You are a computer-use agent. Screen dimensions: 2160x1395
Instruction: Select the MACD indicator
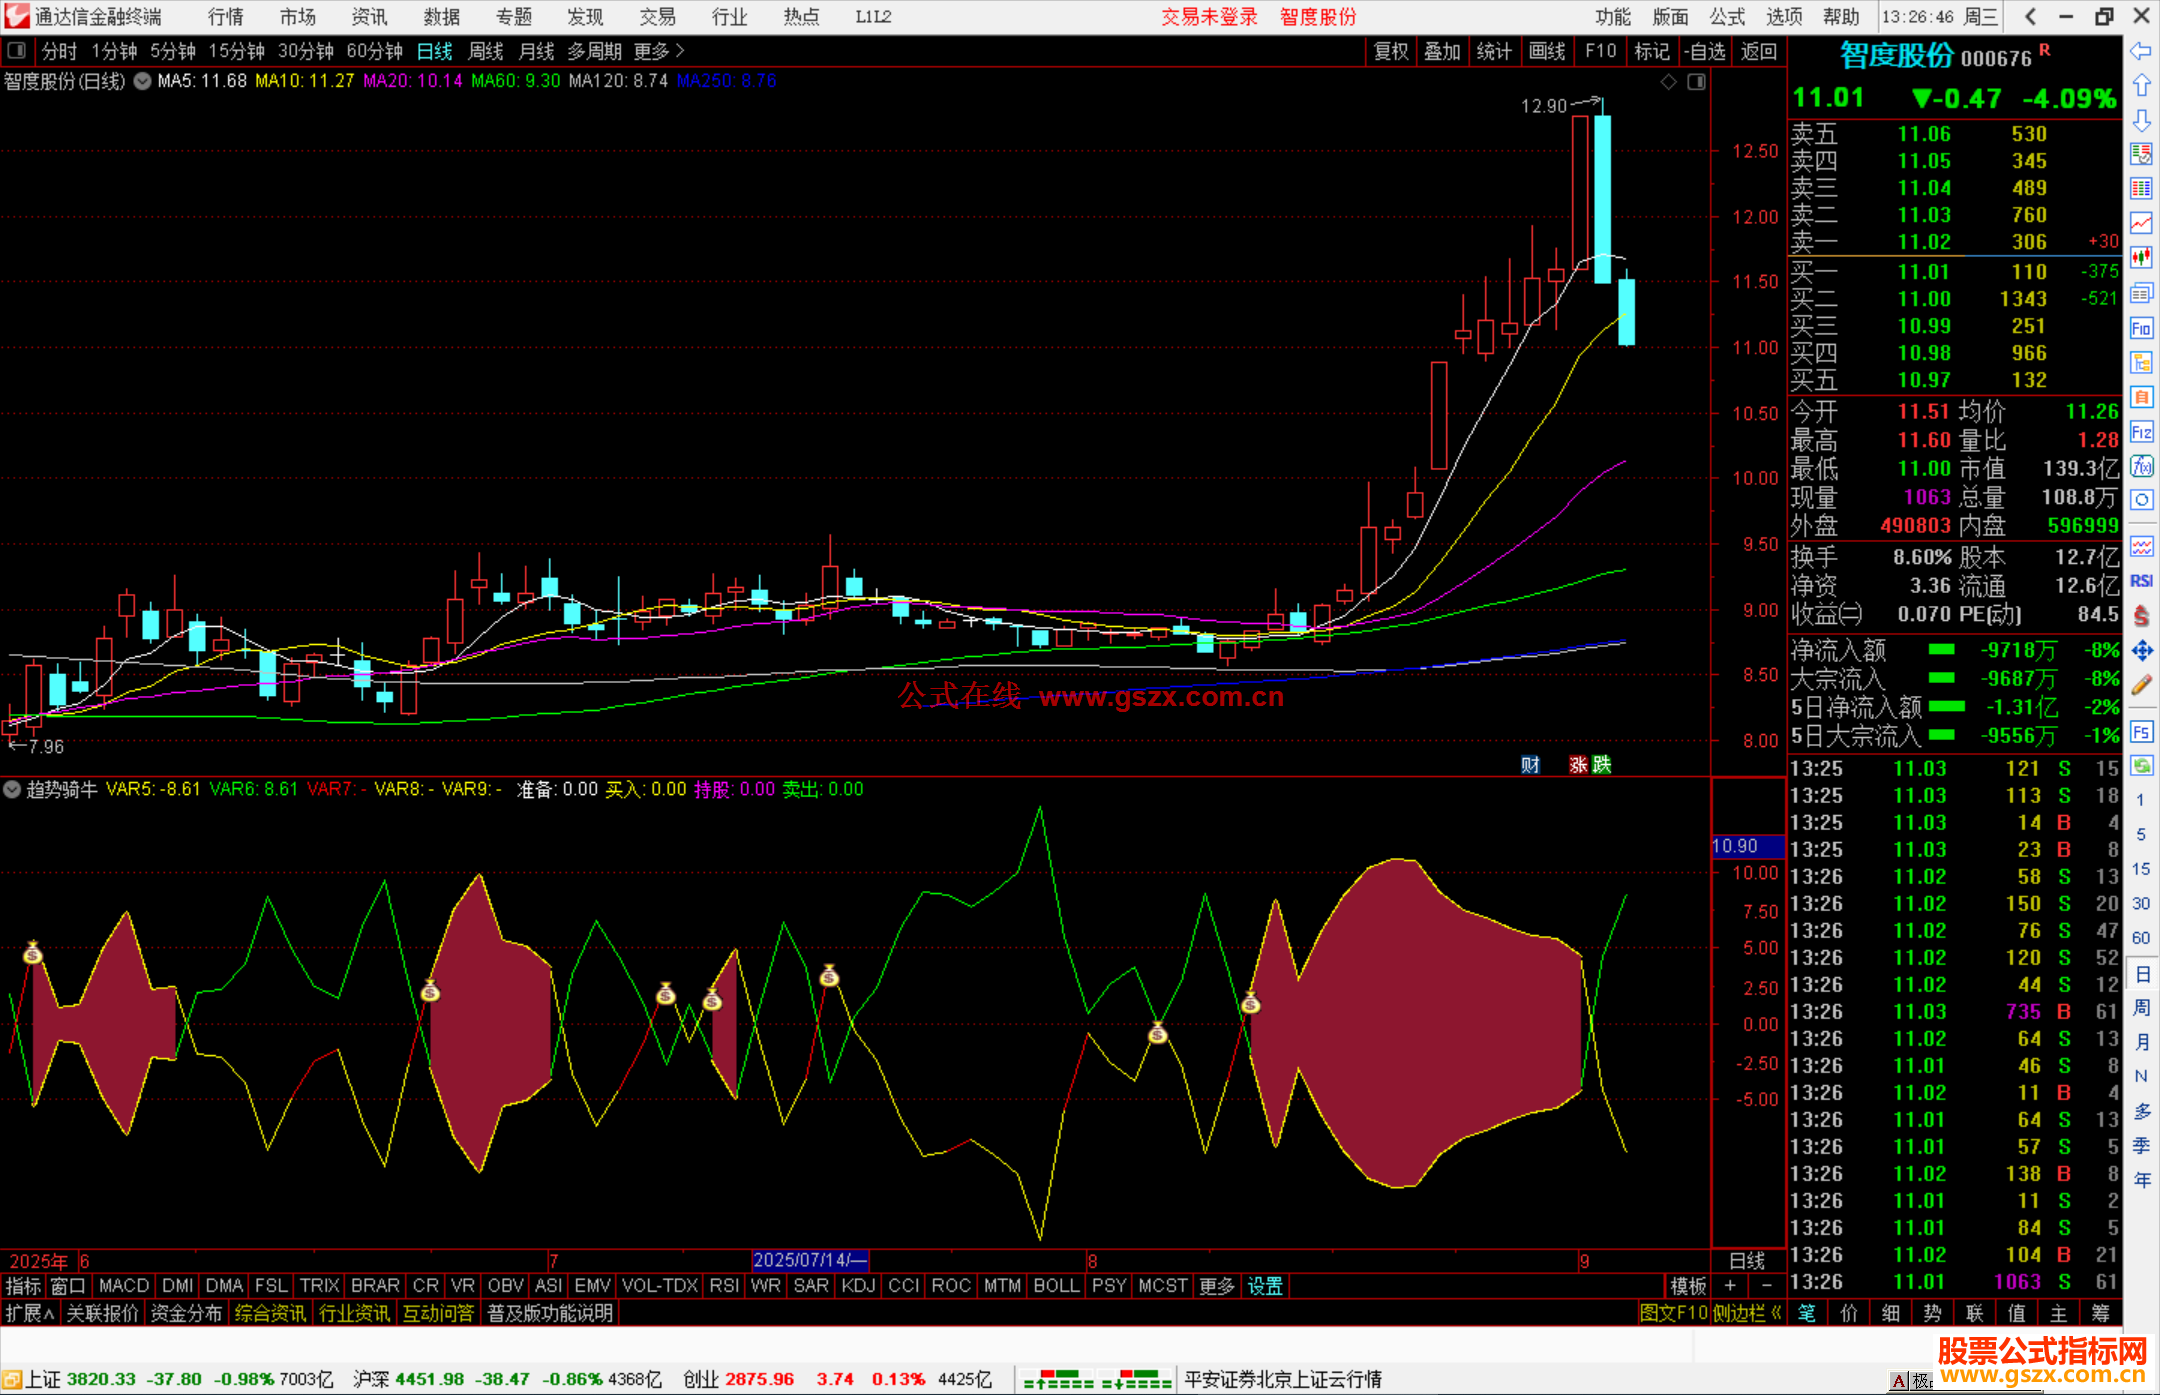[124, 1286]
